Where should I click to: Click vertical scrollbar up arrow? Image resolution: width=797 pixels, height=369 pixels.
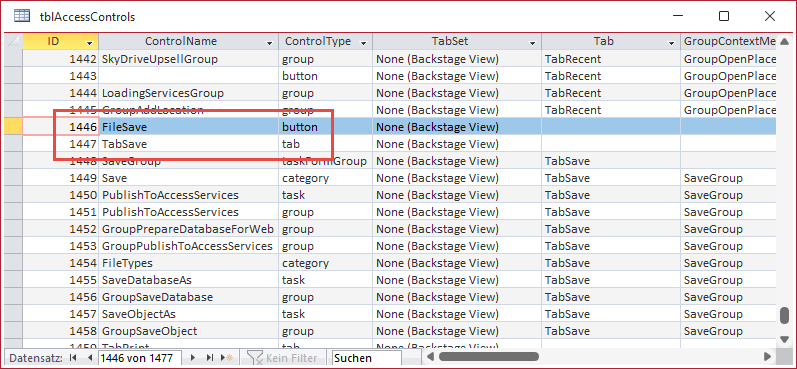pos(785,42)
